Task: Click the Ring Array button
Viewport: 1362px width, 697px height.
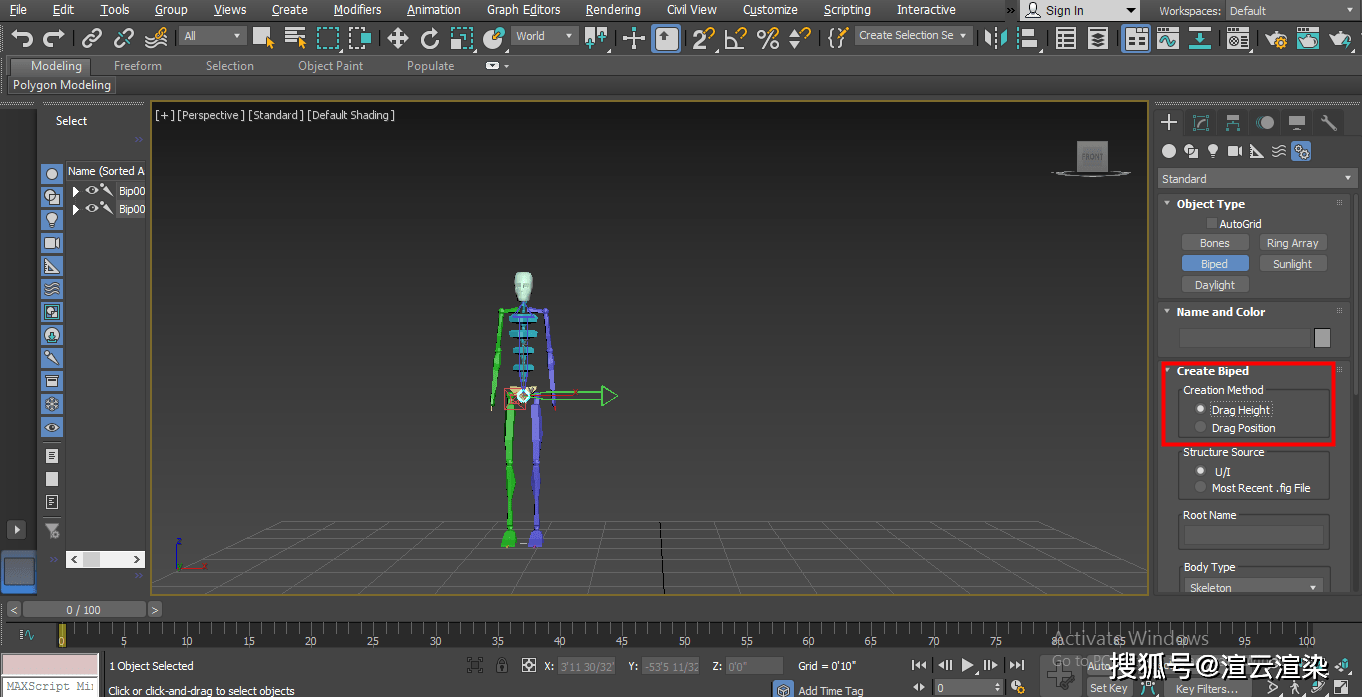Action: point(1292,243)
